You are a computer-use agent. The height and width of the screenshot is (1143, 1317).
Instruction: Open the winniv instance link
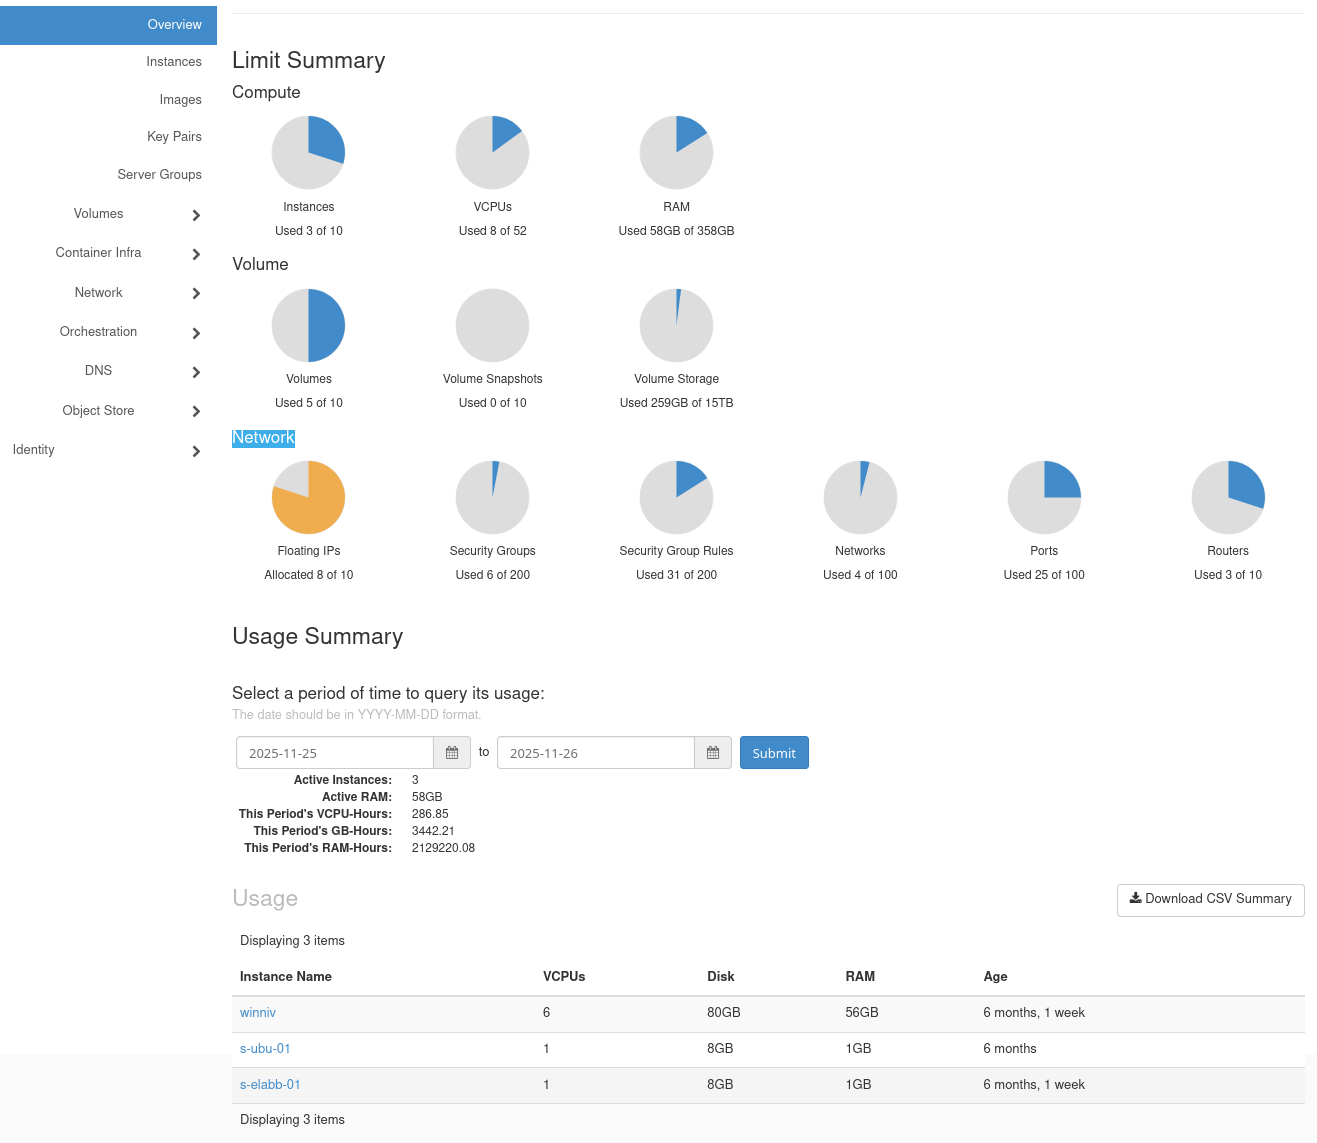click(x=258, y=1013)
